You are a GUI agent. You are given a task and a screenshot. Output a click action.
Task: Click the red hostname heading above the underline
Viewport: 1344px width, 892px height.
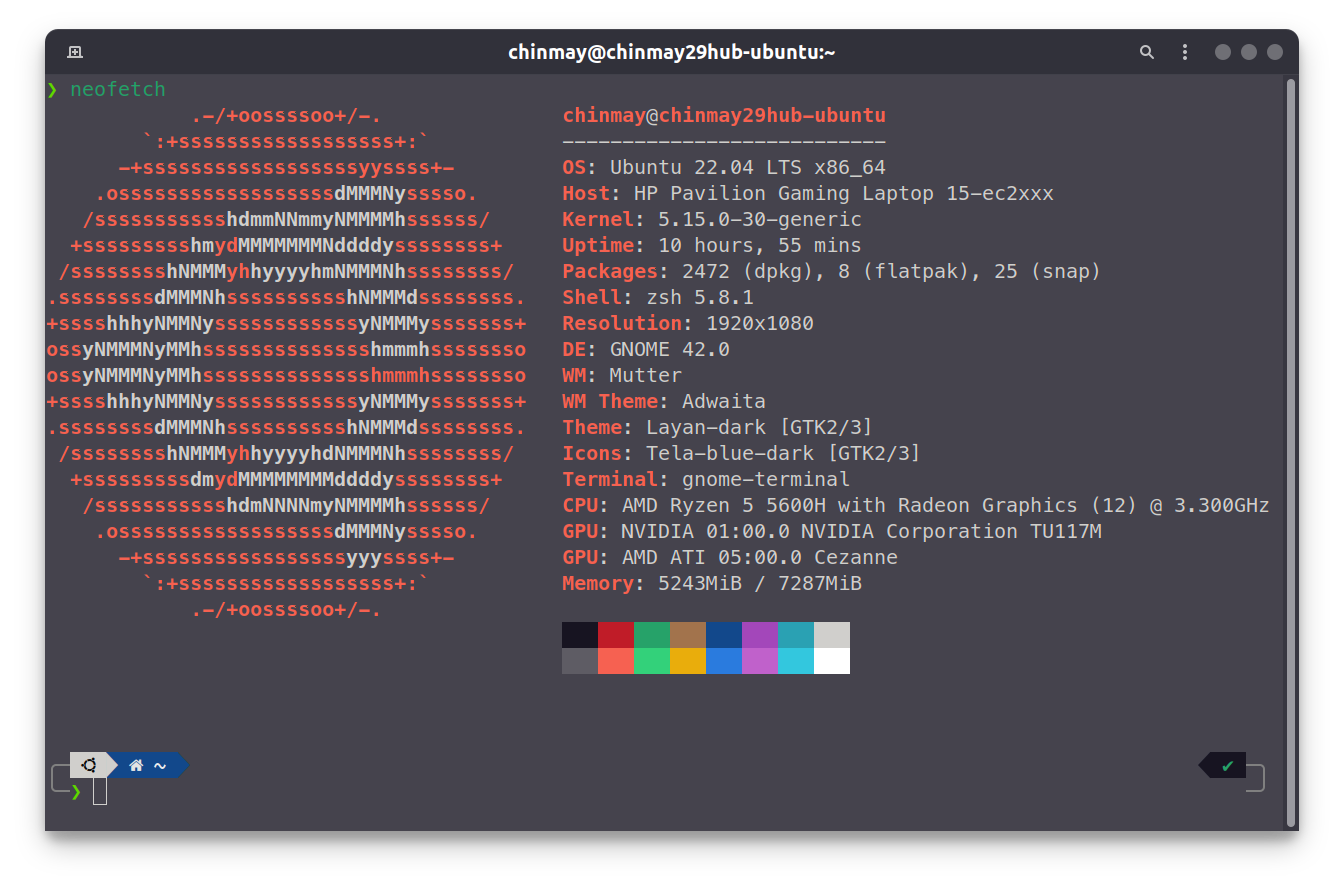coord(723,115)
